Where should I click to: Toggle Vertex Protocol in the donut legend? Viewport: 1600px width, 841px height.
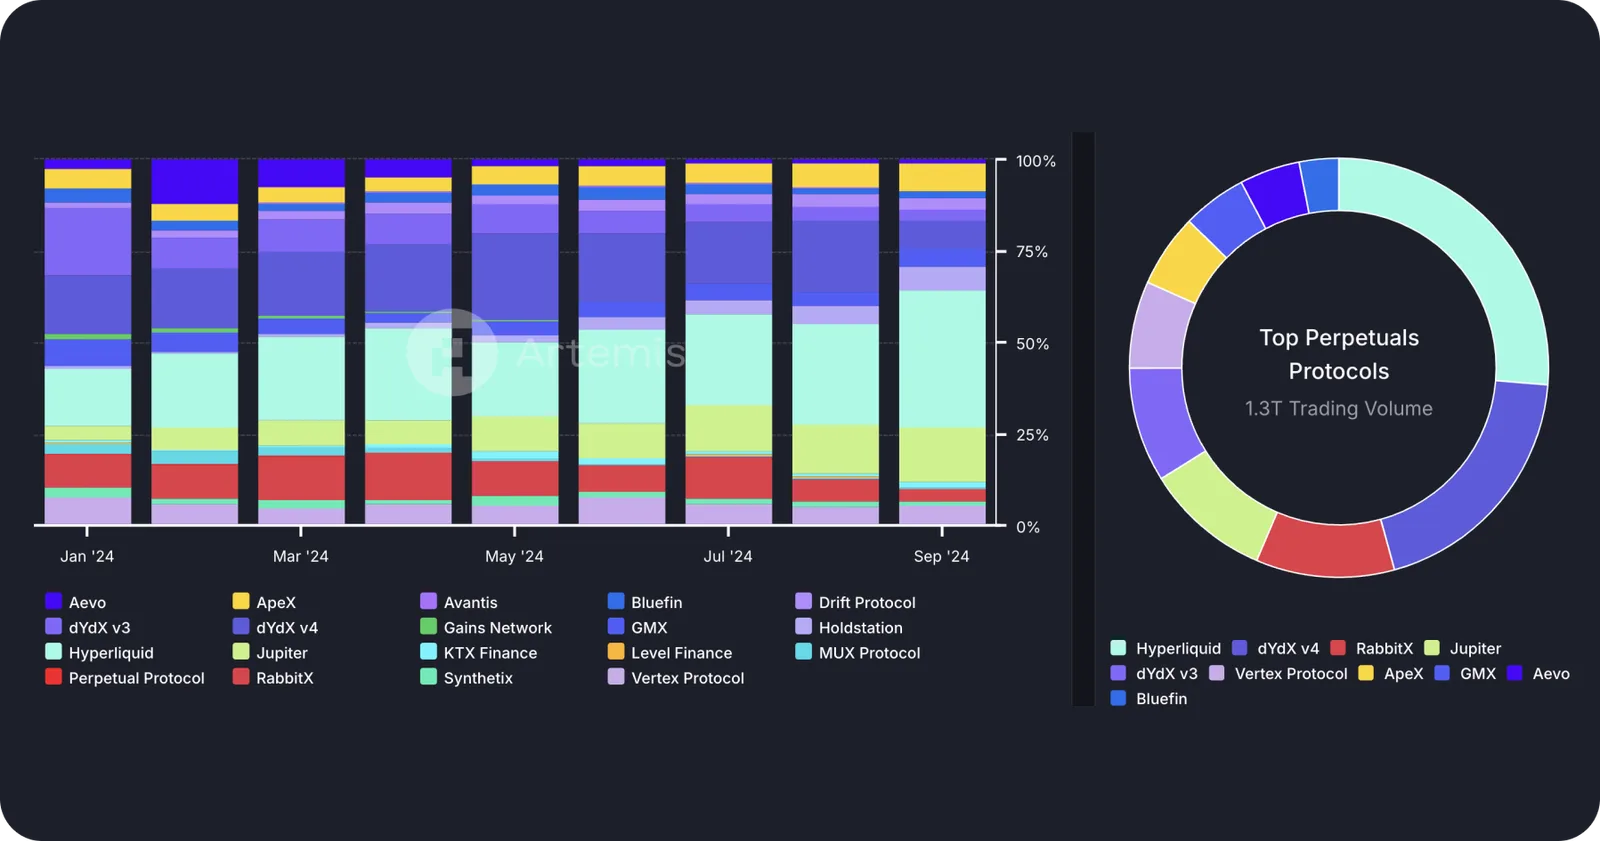click(x=1278, y=673)
